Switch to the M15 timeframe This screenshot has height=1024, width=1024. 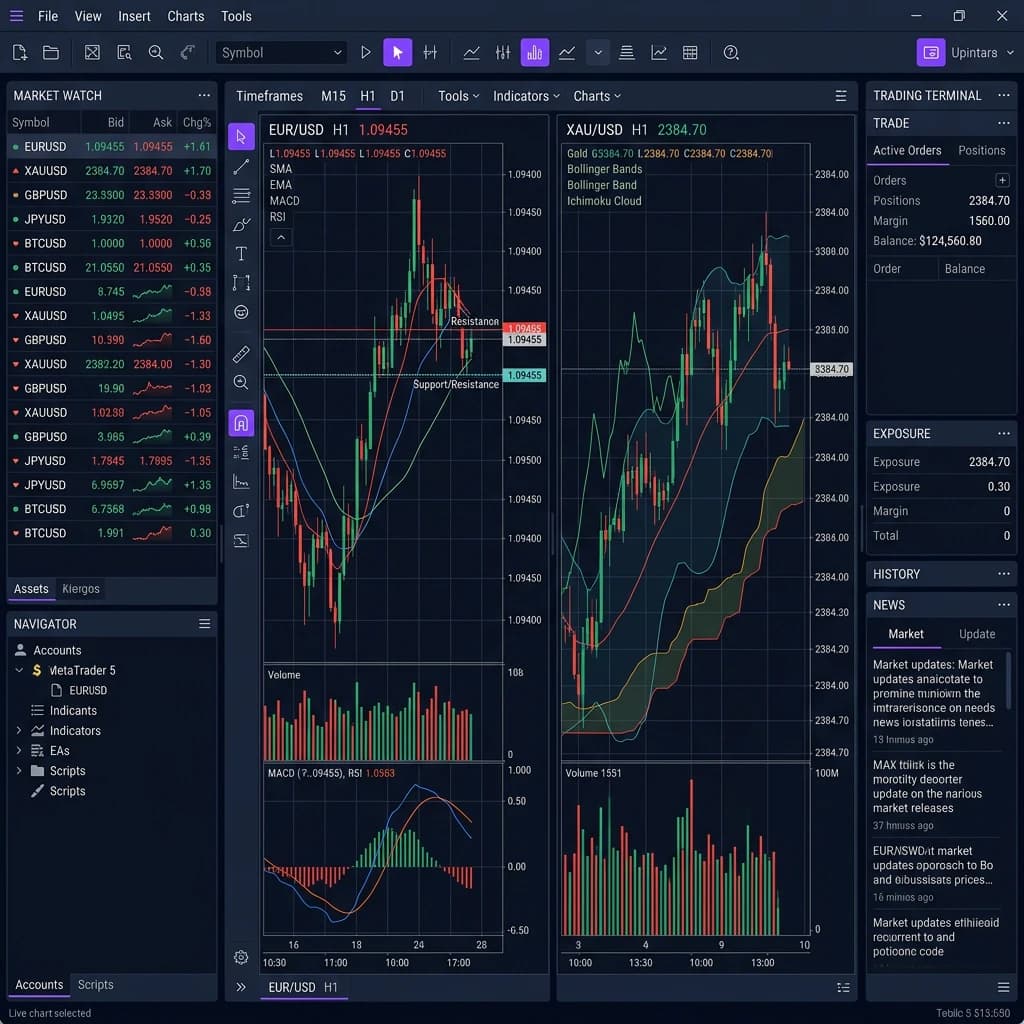[x=333, y=96]
